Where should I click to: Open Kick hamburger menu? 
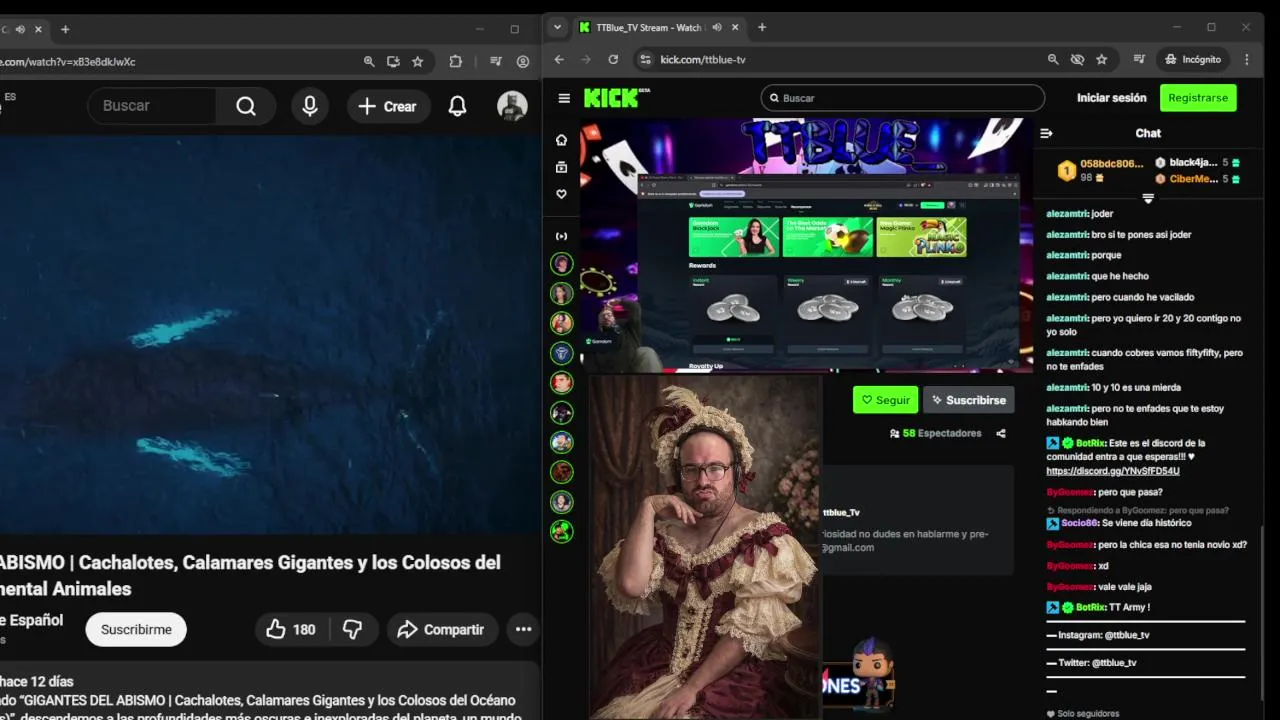(564, 98)
